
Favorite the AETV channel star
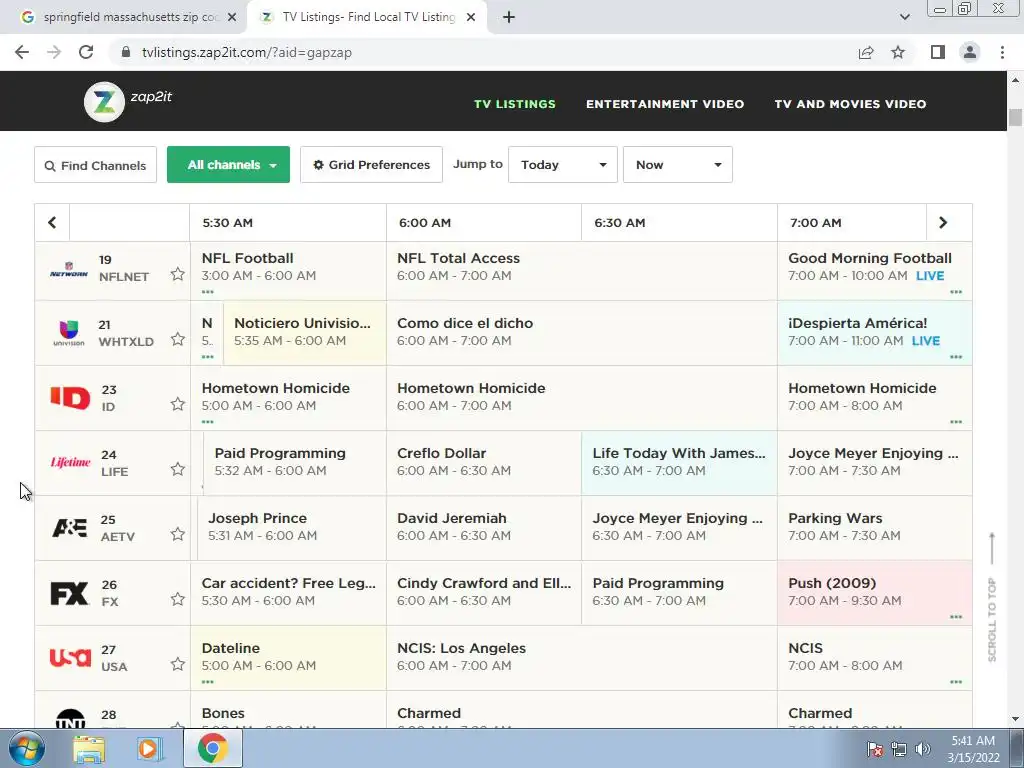[x=178, y=534]
